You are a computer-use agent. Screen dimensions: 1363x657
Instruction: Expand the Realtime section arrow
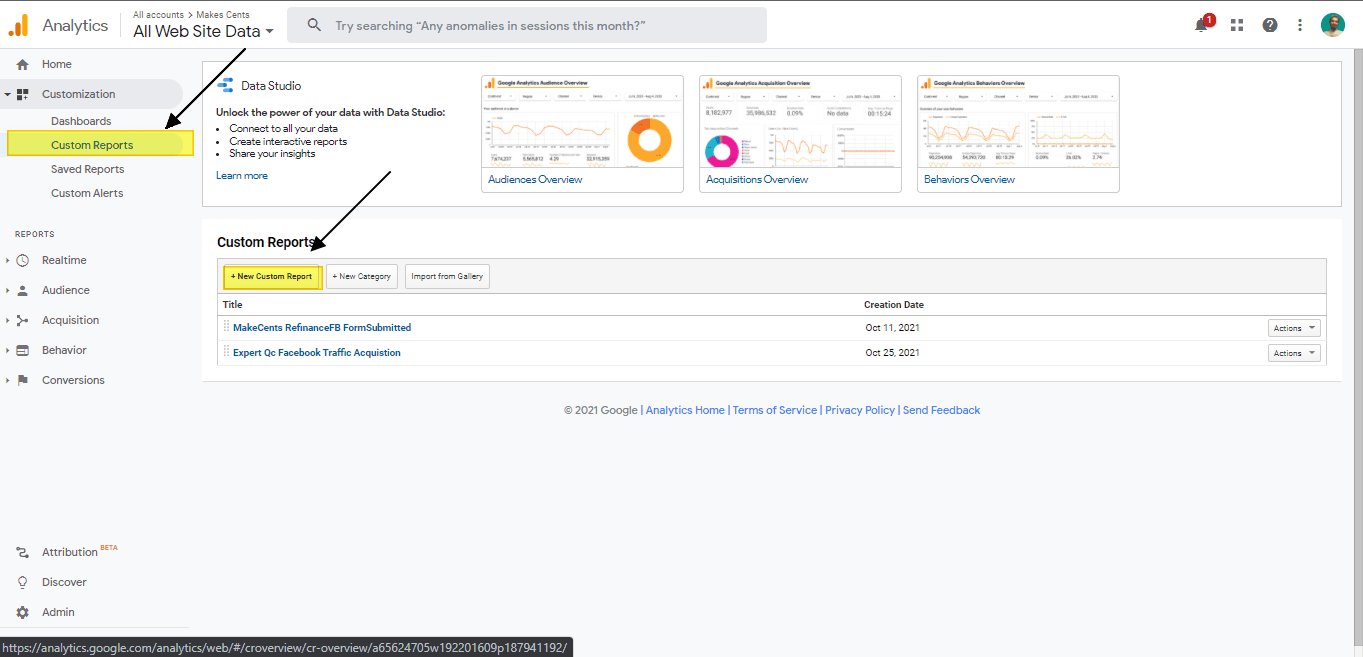point(8,260)
